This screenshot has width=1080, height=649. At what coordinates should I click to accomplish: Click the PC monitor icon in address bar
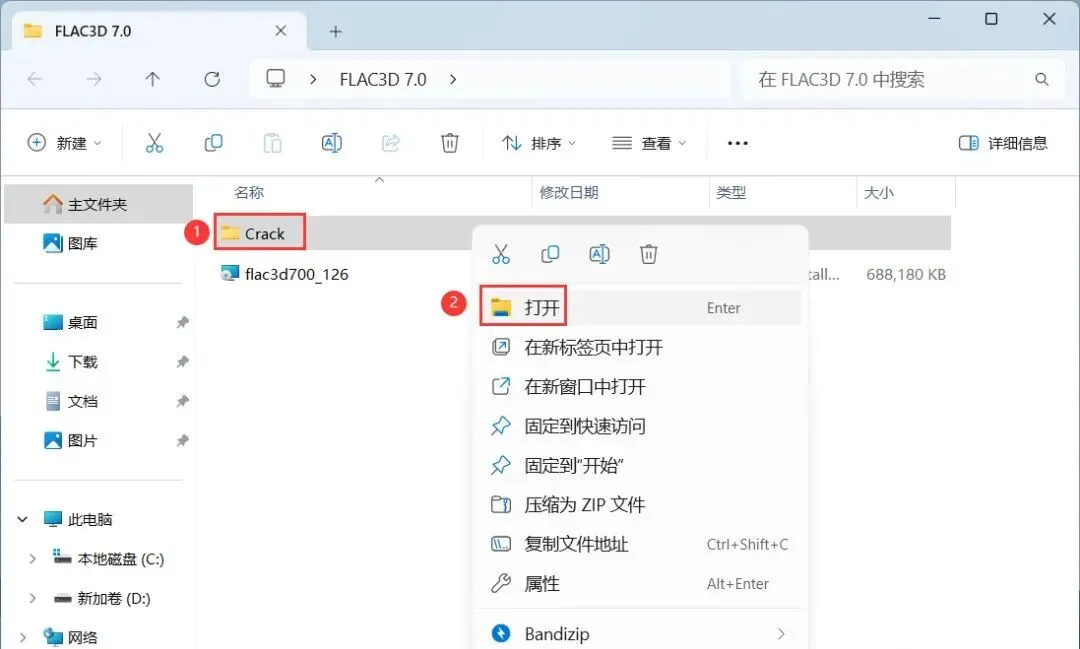pyautogui.click(x=276, y=79)
